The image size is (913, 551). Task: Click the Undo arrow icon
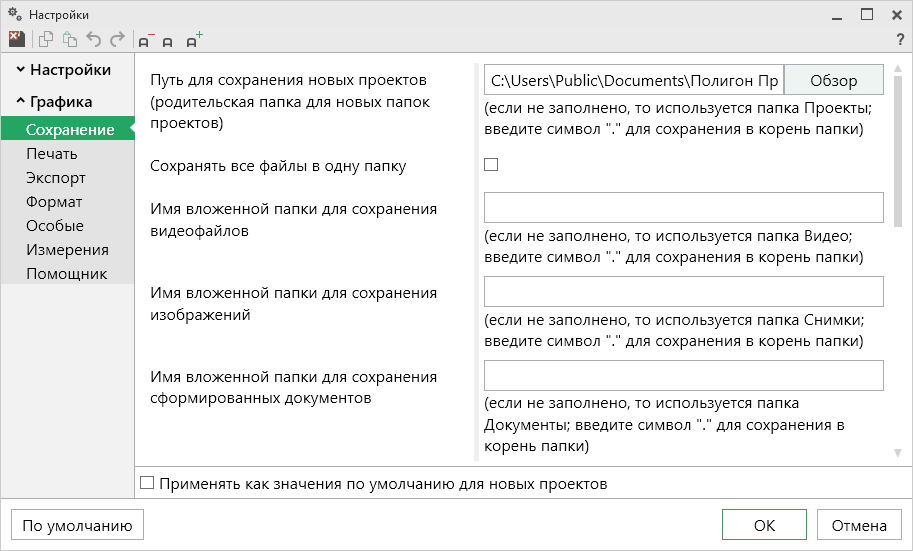(94, 40)
